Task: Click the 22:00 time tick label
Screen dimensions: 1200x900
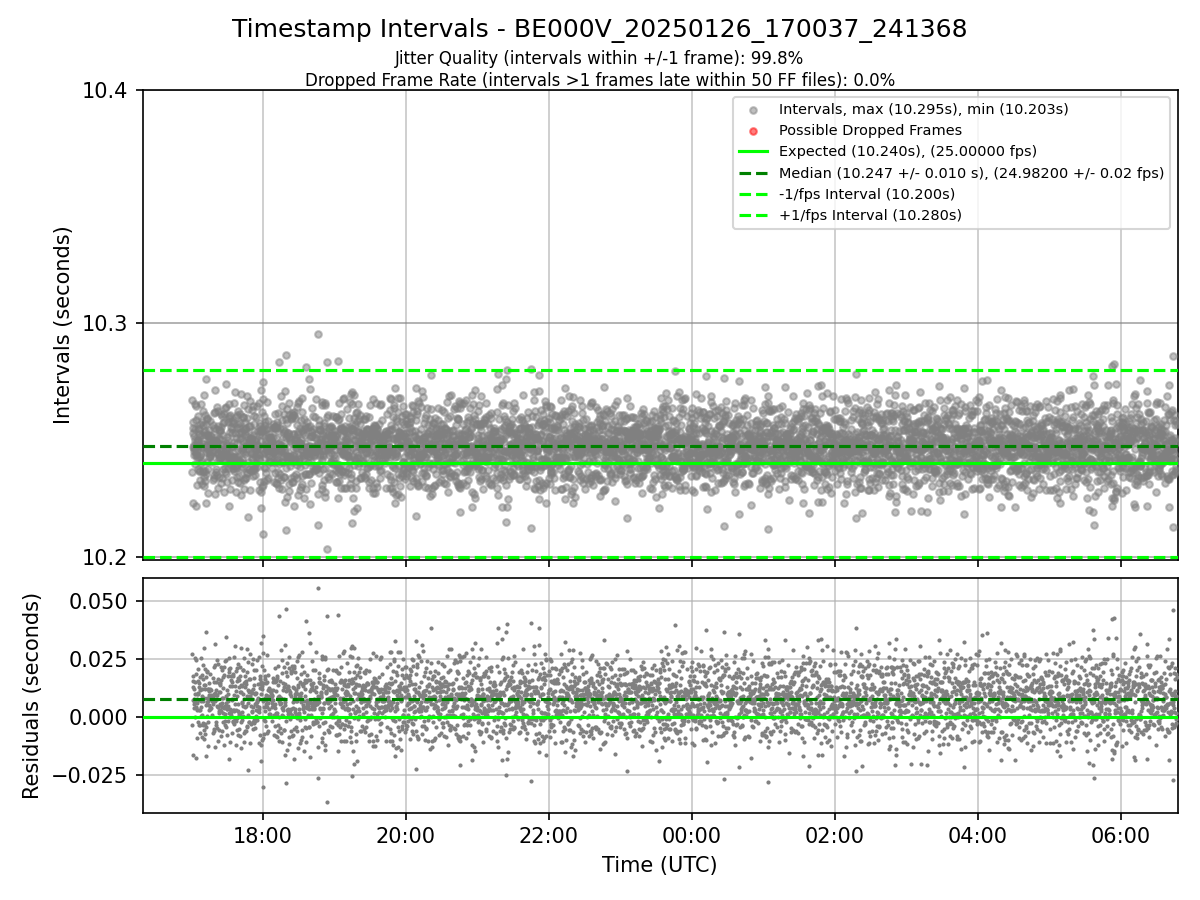Action: 549,835
